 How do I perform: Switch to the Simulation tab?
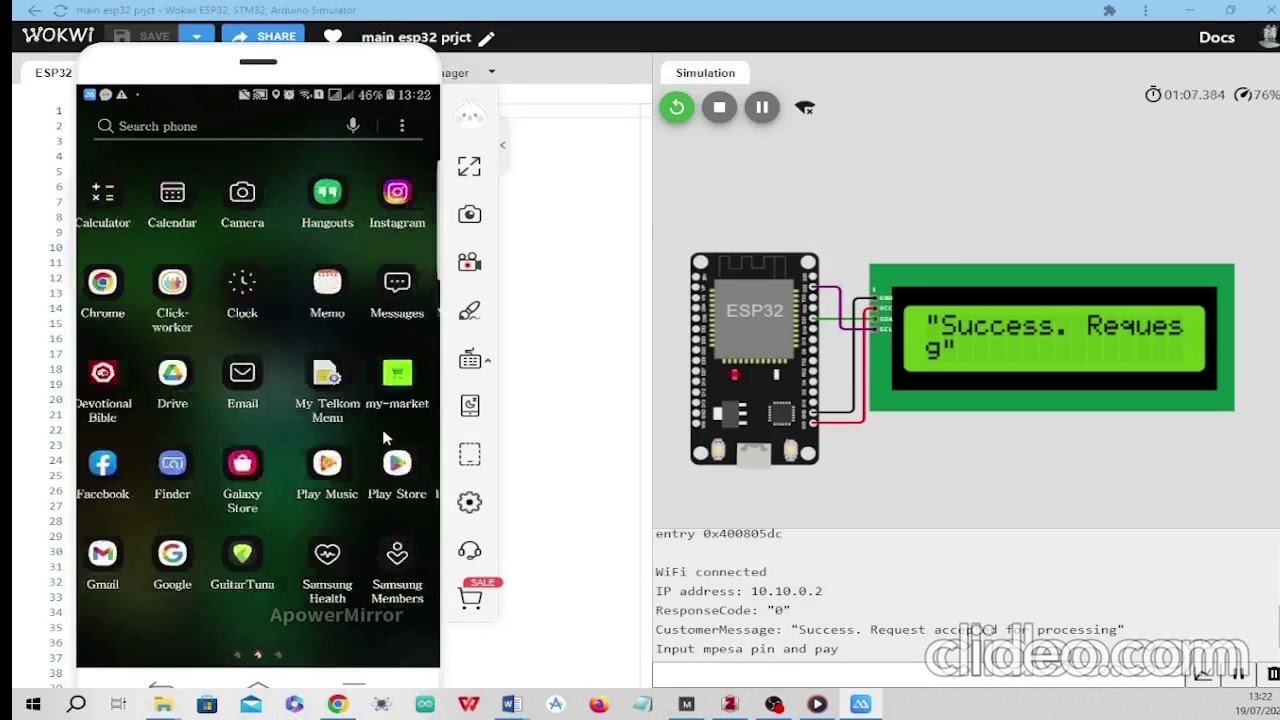[x=705, y=73]
